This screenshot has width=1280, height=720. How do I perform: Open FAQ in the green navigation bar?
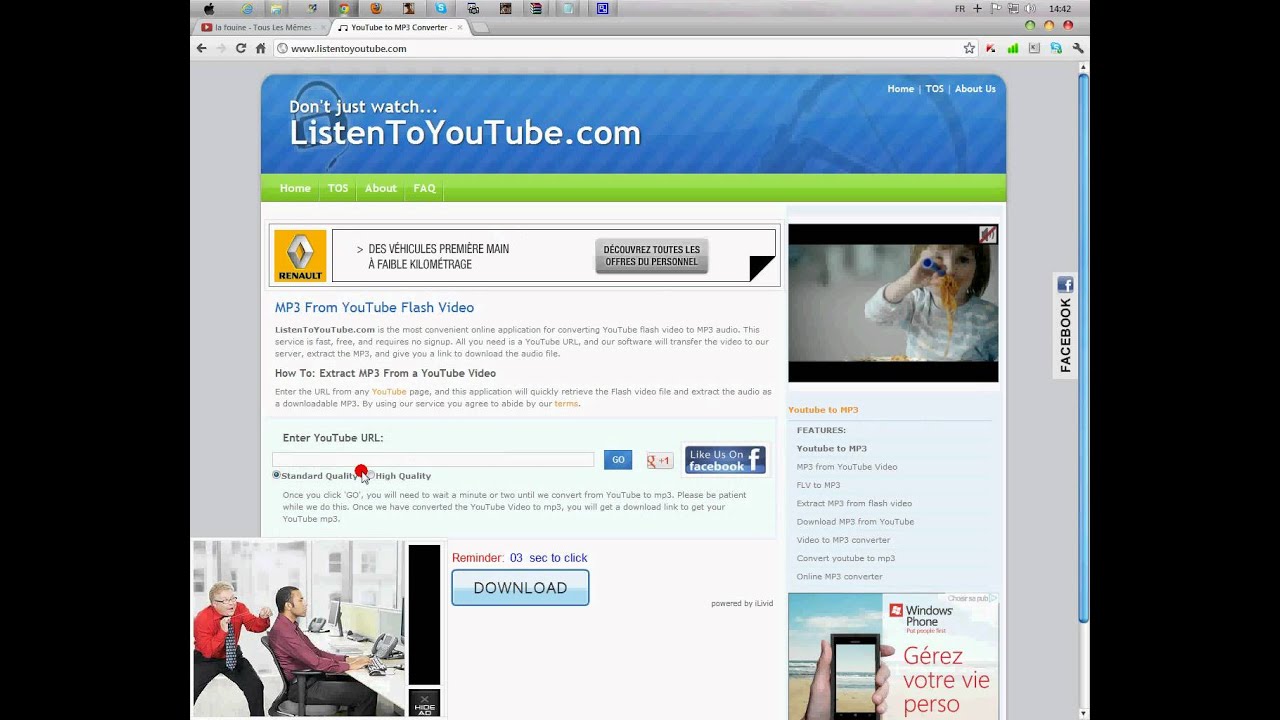pos(424,188)
